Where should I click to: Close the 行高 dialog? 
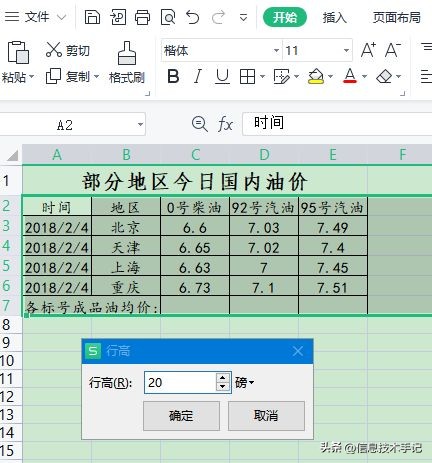coord(298,351)
